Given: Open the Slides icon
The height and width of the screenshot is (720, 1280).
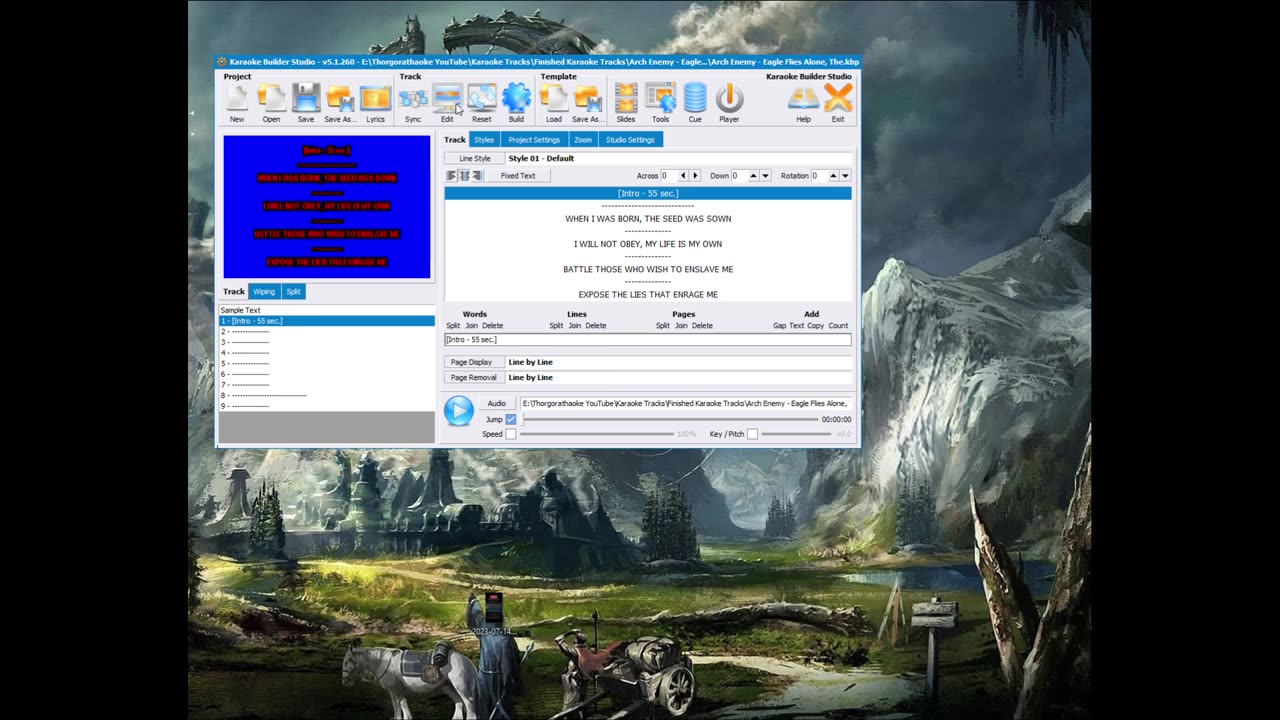Looking at the screenshot, I should 626,98.
